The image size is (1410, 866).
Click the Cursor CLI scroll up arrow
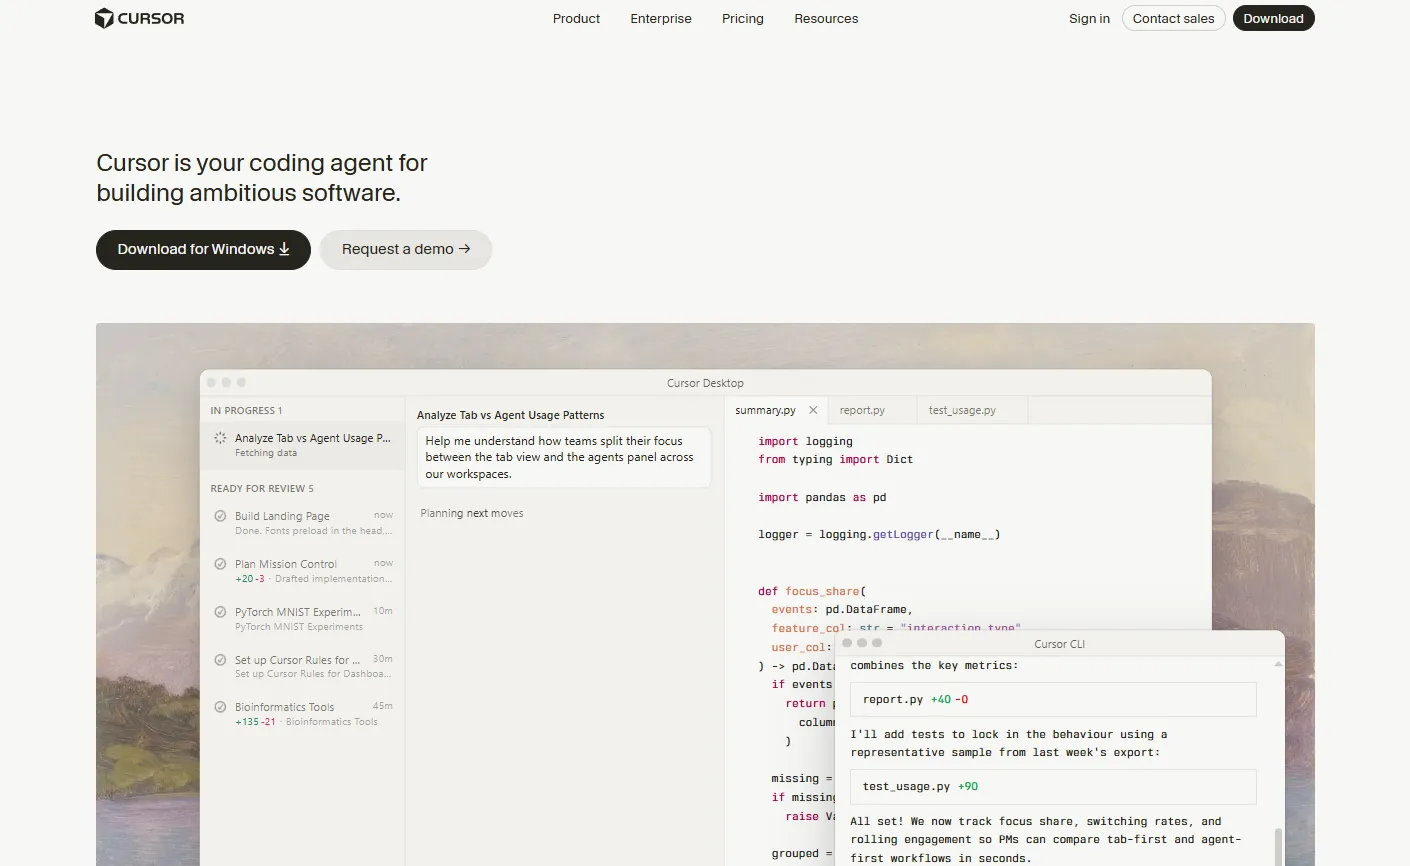click(1278, 664)
